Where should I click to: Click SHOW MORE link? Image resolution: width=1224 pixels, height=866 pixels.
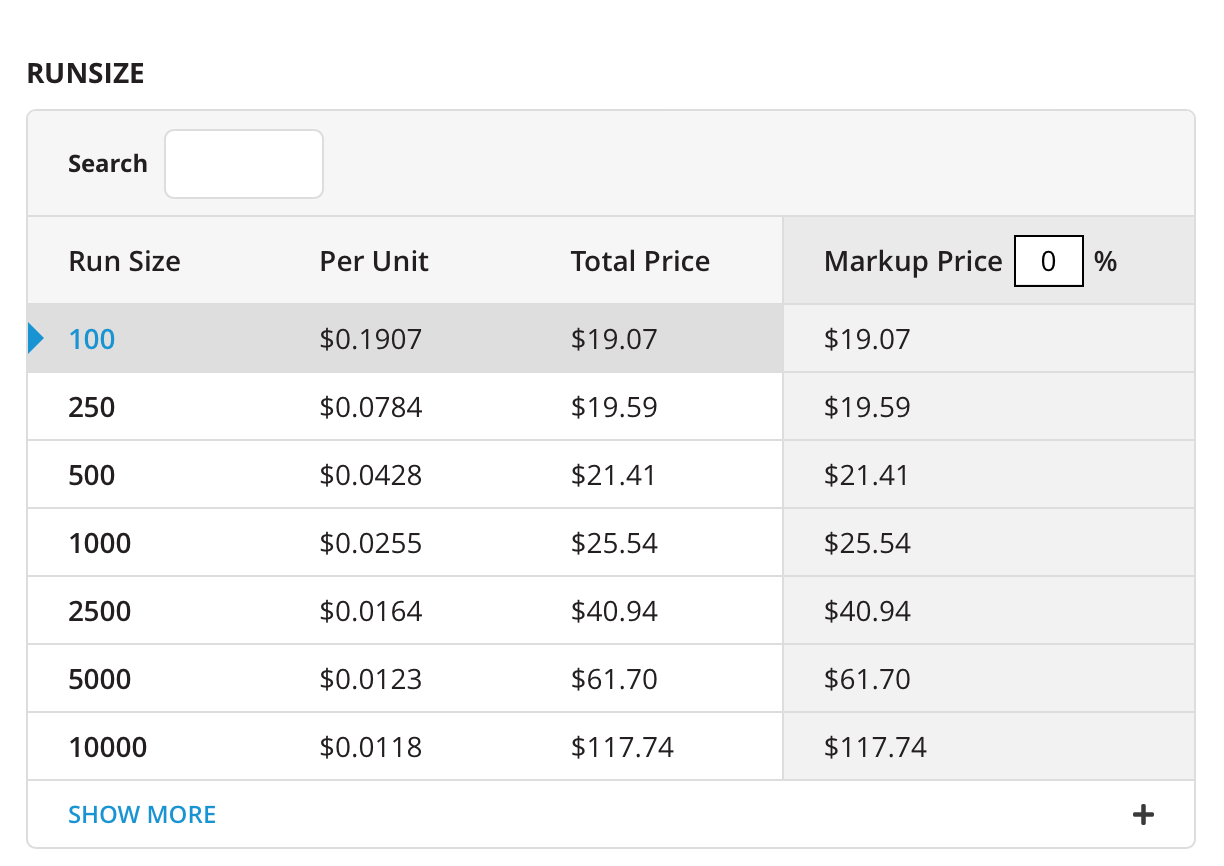click(142, 815)
